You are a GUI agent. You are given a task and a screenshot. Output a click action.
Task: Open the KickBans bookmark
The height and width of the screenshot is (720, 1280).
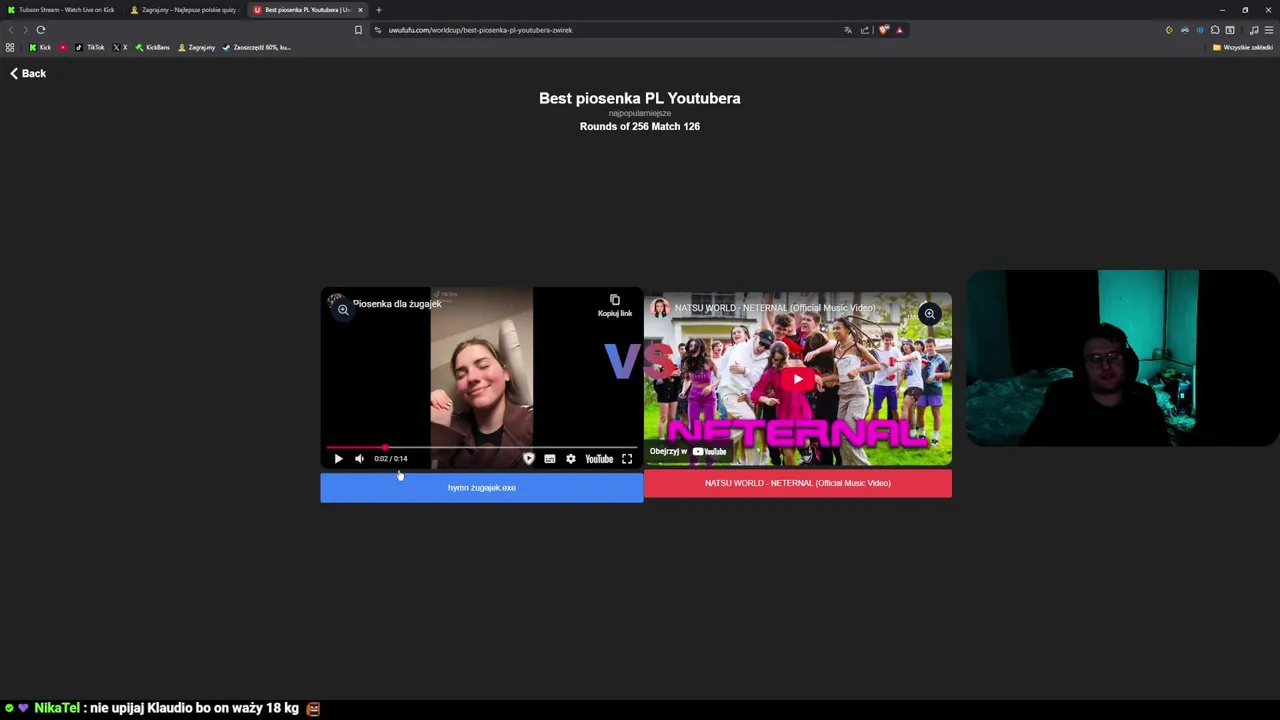tap(152, 47)
